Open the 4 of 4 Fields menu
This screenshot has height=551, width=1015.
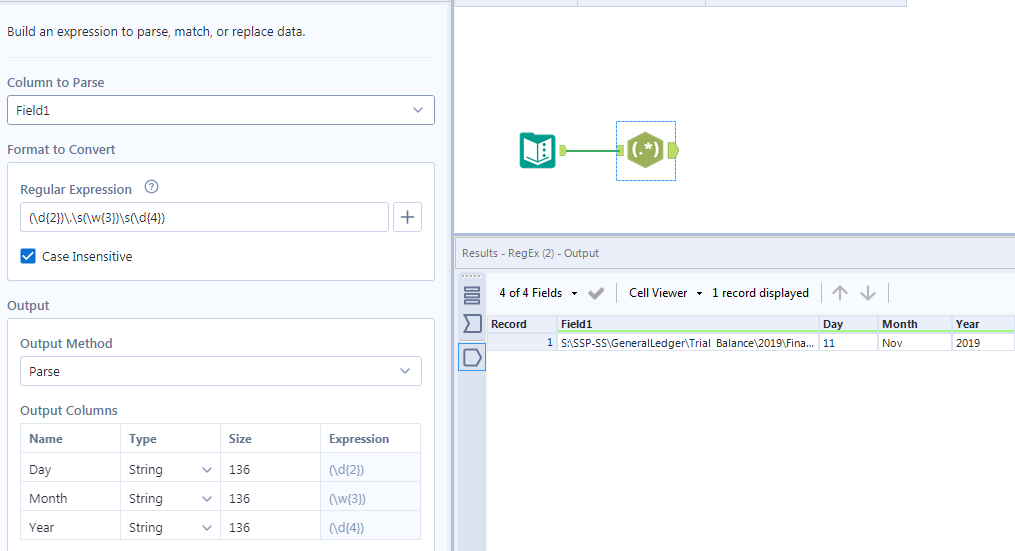click(x=538, y=293)
